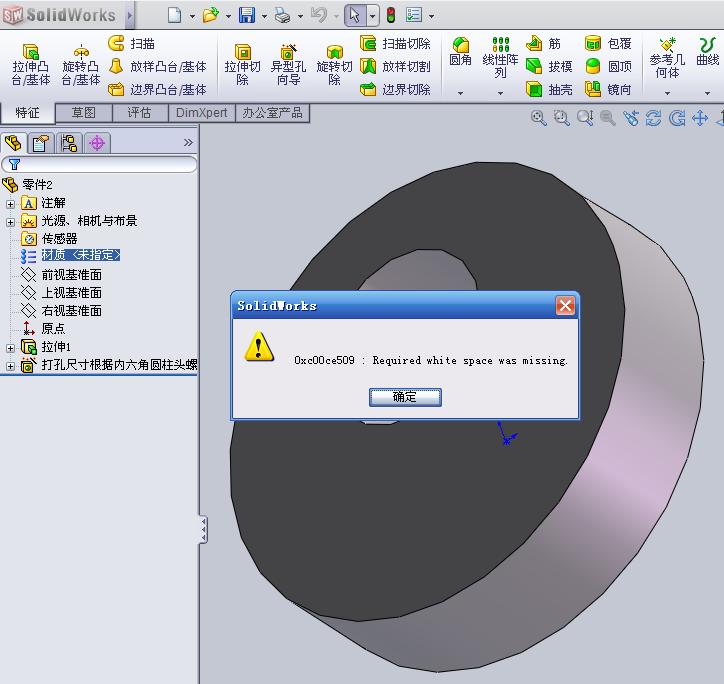
Task: Activate the select cursor tool
Action: 355,15
